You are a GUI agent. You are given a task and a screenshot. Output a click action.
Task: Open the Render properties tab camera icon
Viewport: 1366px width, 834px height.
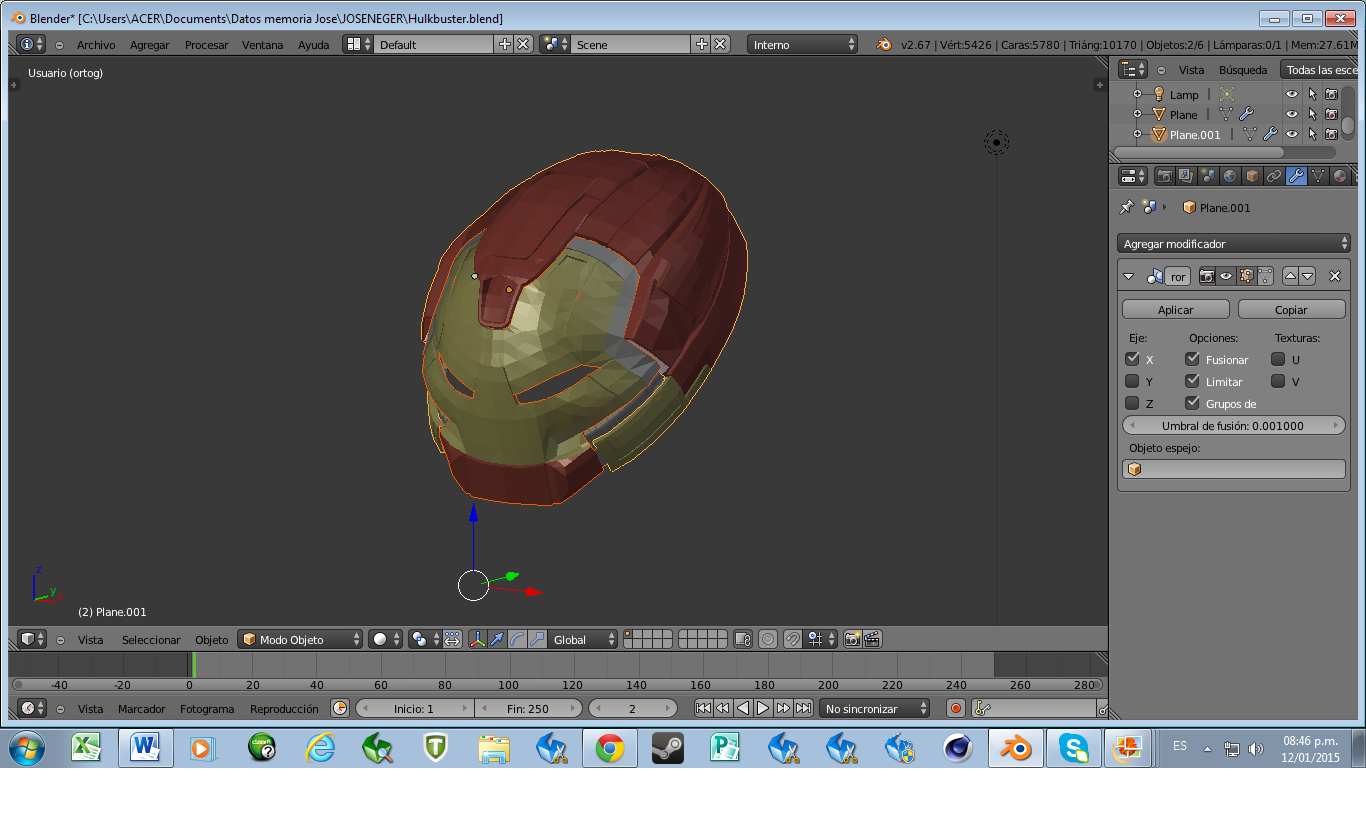pyautogui.click(x=1164, y=176)
